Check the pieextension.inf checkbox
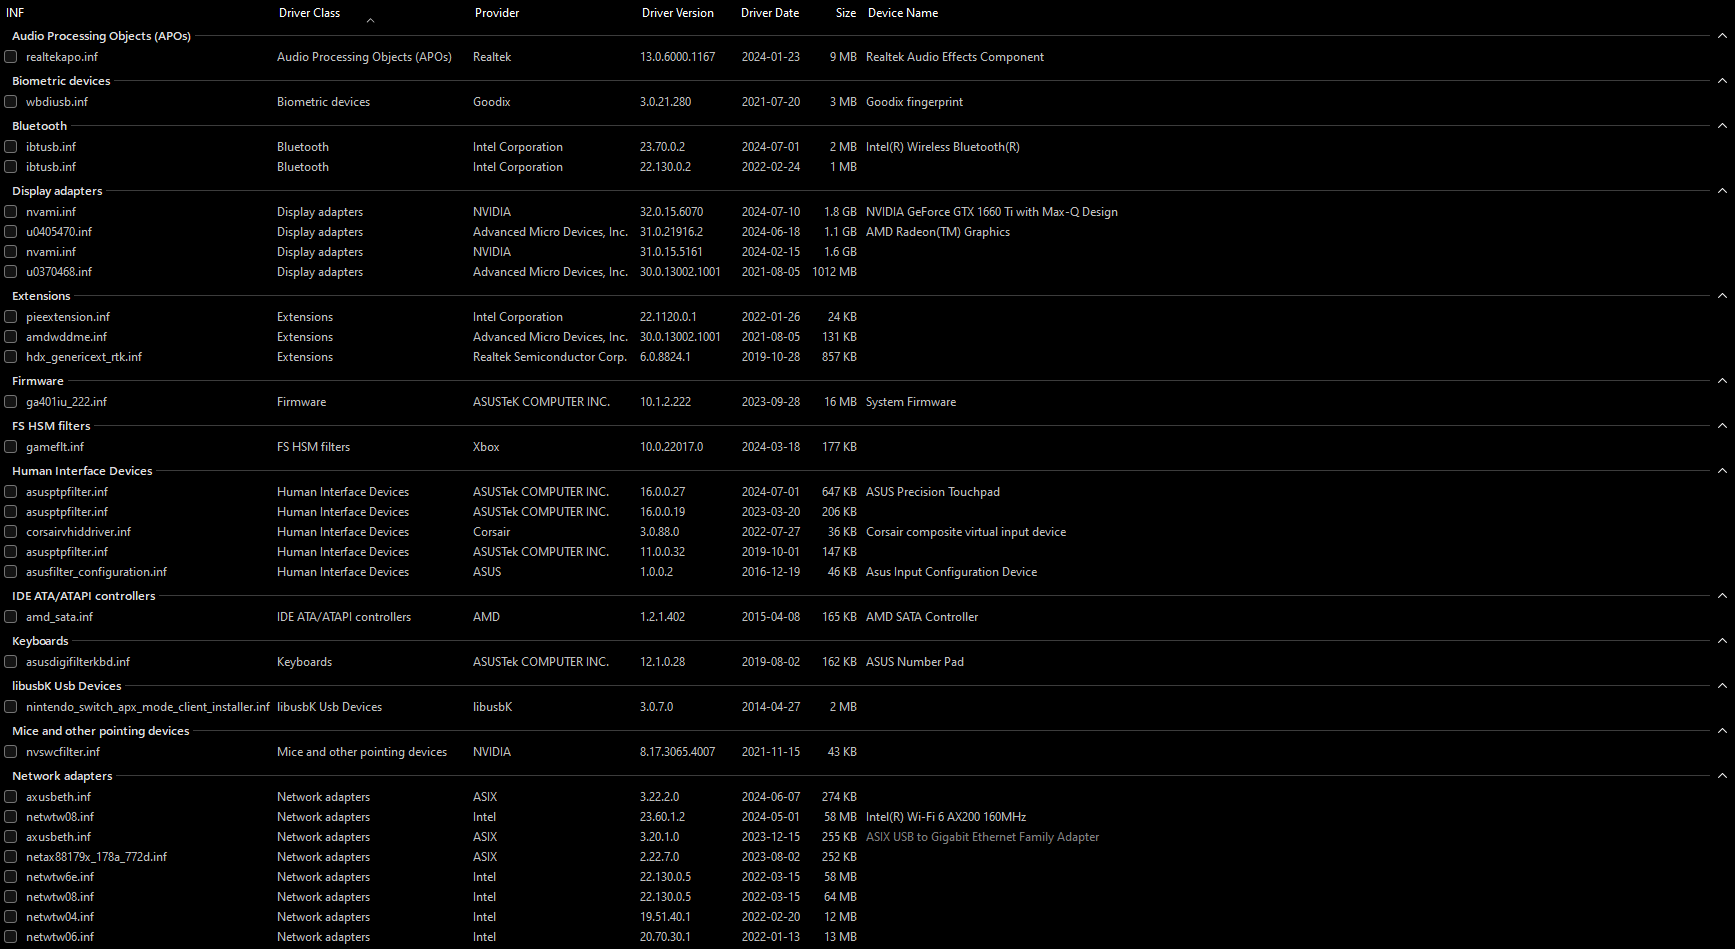The width and height of the screenshot is (1735, 949). point(11,317)
